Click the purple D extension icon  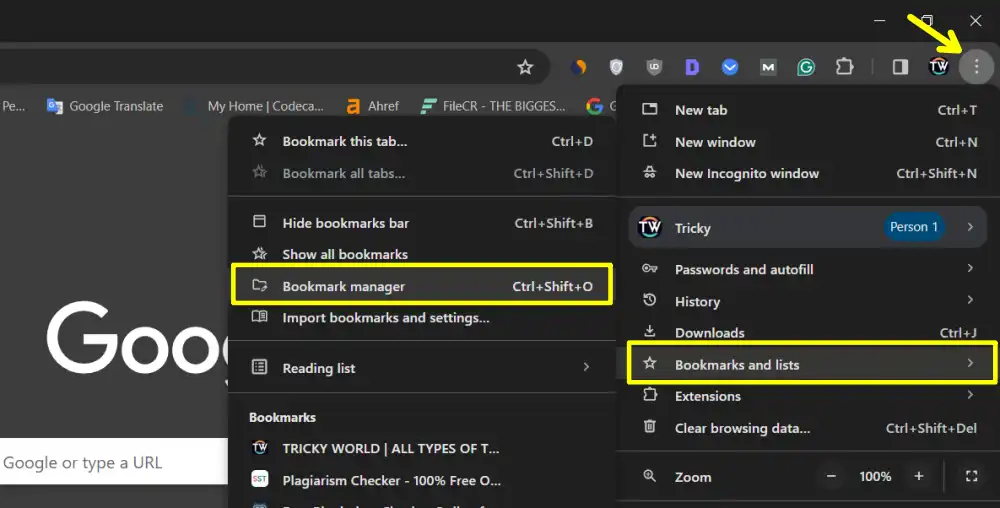pyautogui.click(x=692, y=67)
